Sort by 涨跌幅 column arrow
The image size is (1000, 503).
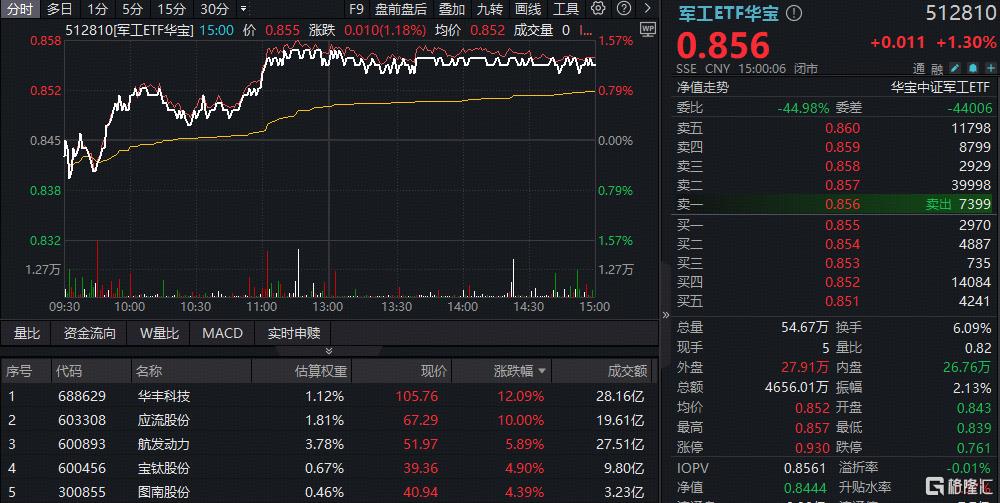point(542,371)
